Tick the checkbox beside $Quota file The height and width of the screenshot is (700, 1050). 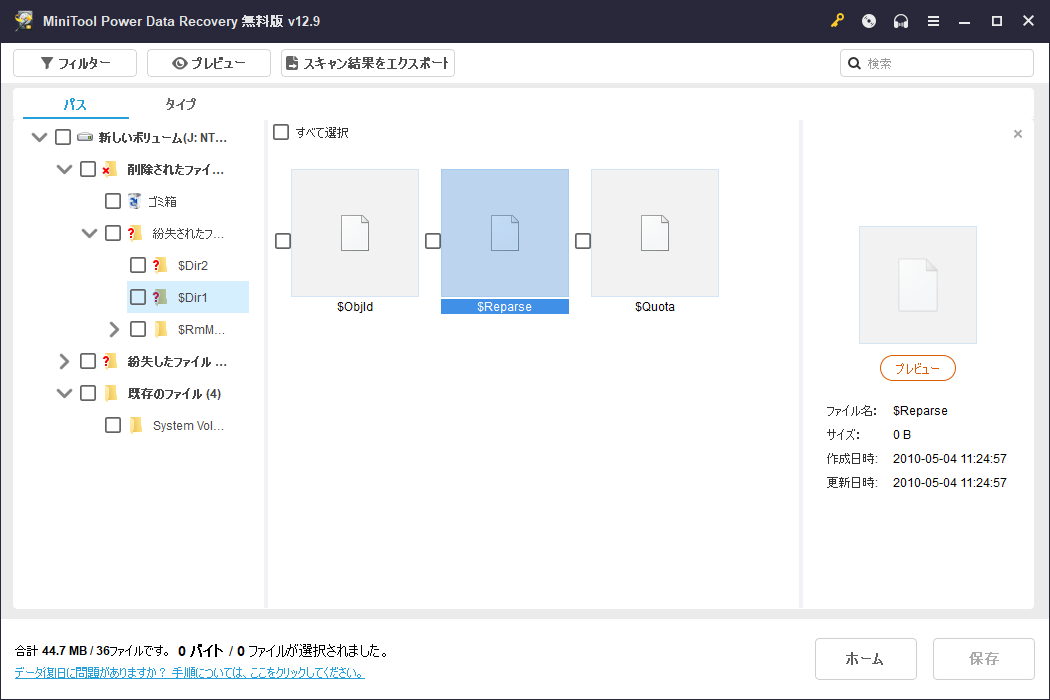(583, 240)
